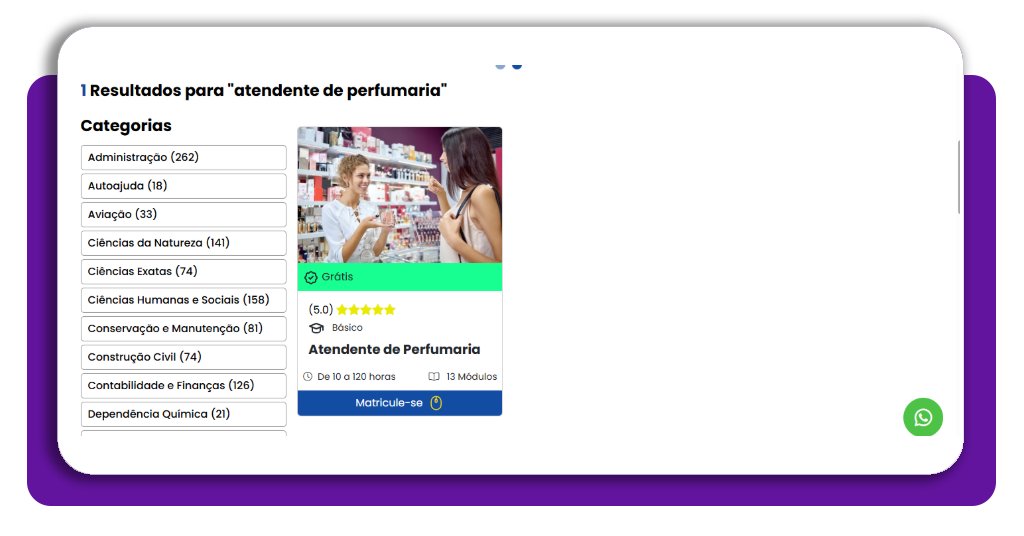Choose Conservação e Manutenção (81) category
1024x536 pixels.
[184, 328]
